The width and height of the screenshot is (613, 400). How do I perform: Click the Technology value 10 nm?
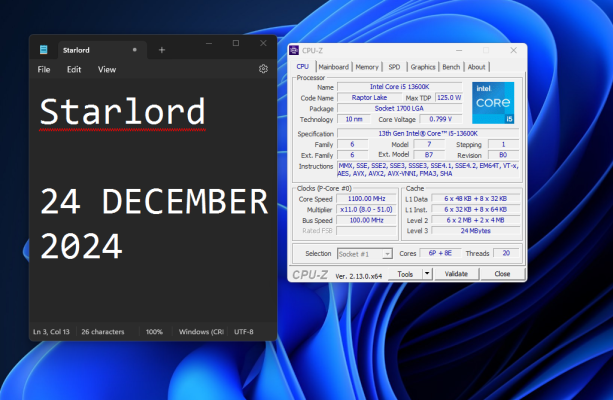tap(354, 119)
